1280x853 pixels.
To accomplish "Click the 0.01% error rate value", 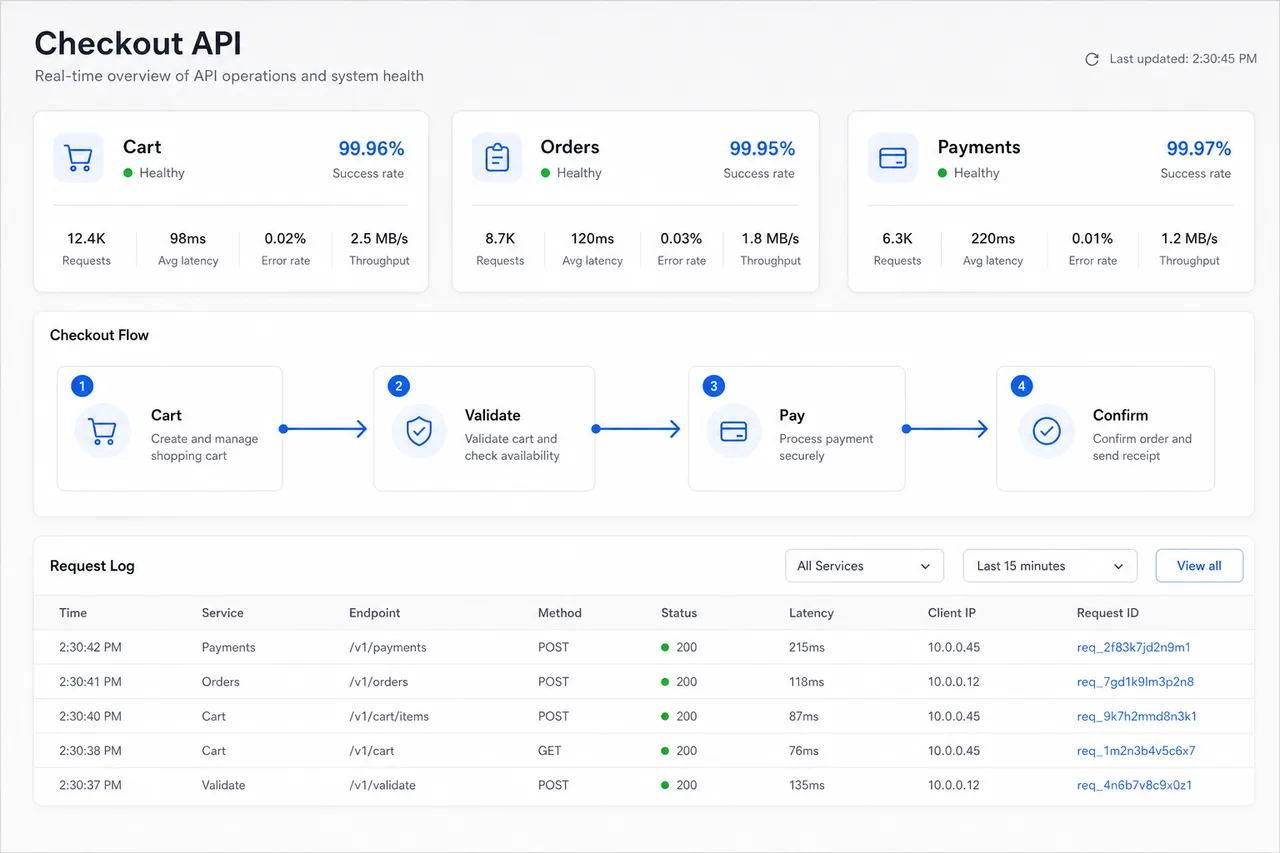I will (1092, 239).
